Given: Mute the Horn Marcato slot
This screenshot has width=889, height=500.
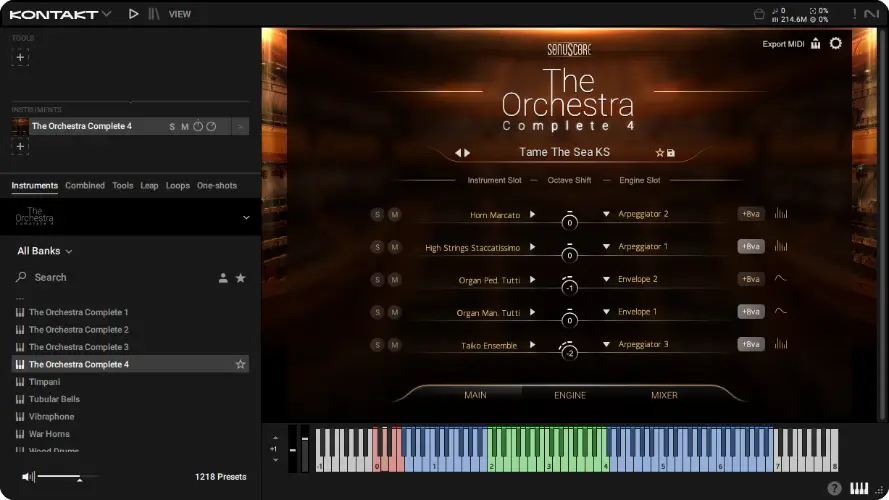Looking at the screenshot, I should (x=394, y=214).
